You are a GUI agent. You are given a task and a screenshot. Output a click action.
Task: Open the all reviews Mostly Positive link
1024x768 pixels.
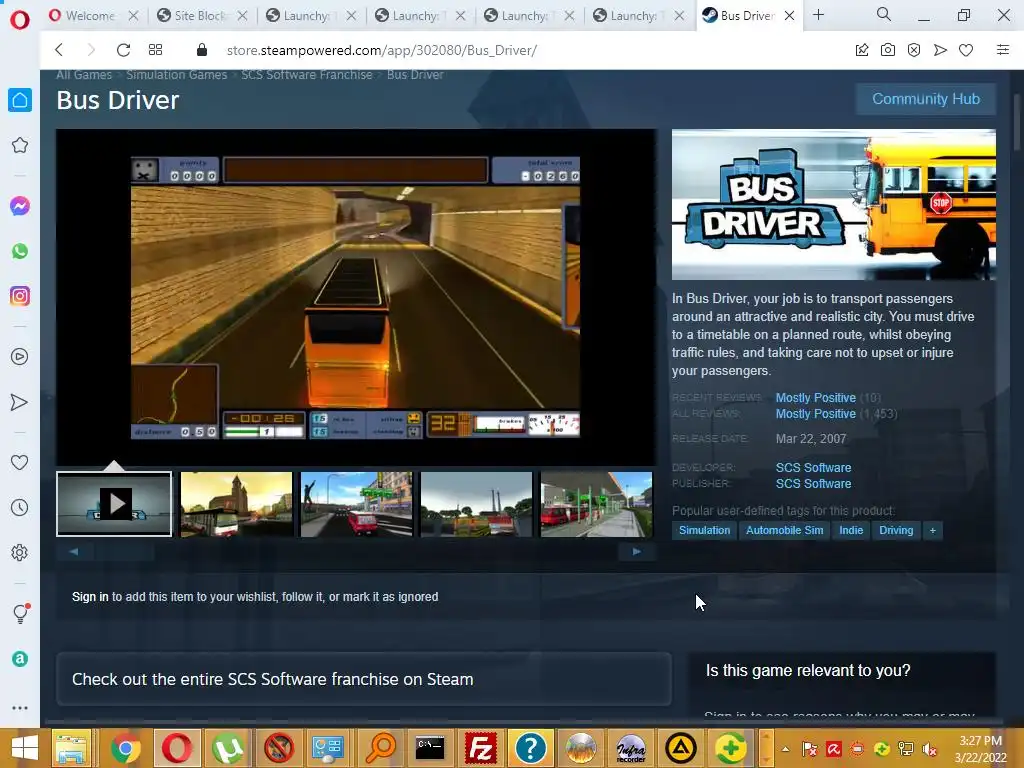point(816,414)
